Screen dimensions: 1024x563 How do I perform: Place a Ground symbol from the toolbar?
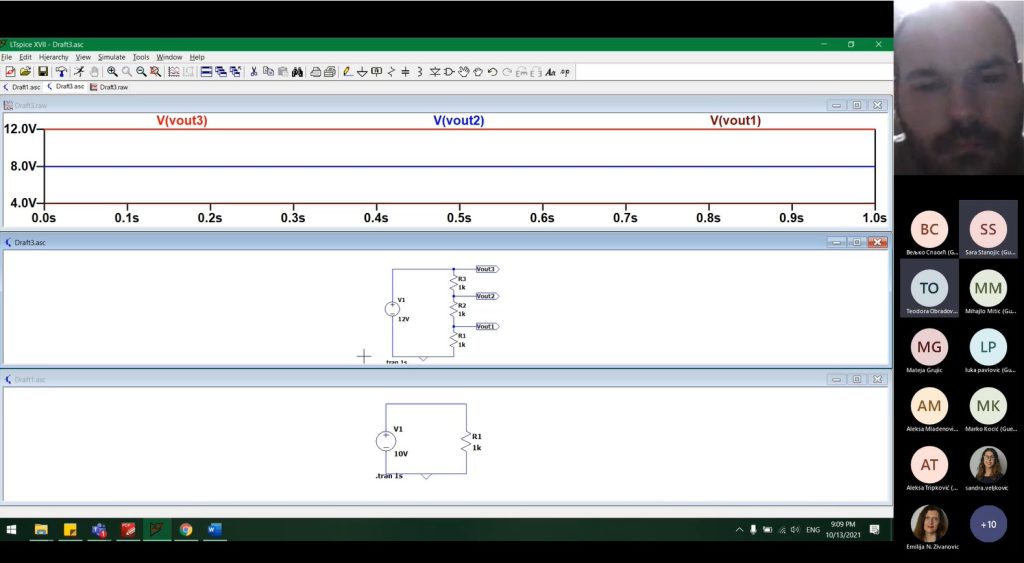pyautogui.click(x=362, y=72)
